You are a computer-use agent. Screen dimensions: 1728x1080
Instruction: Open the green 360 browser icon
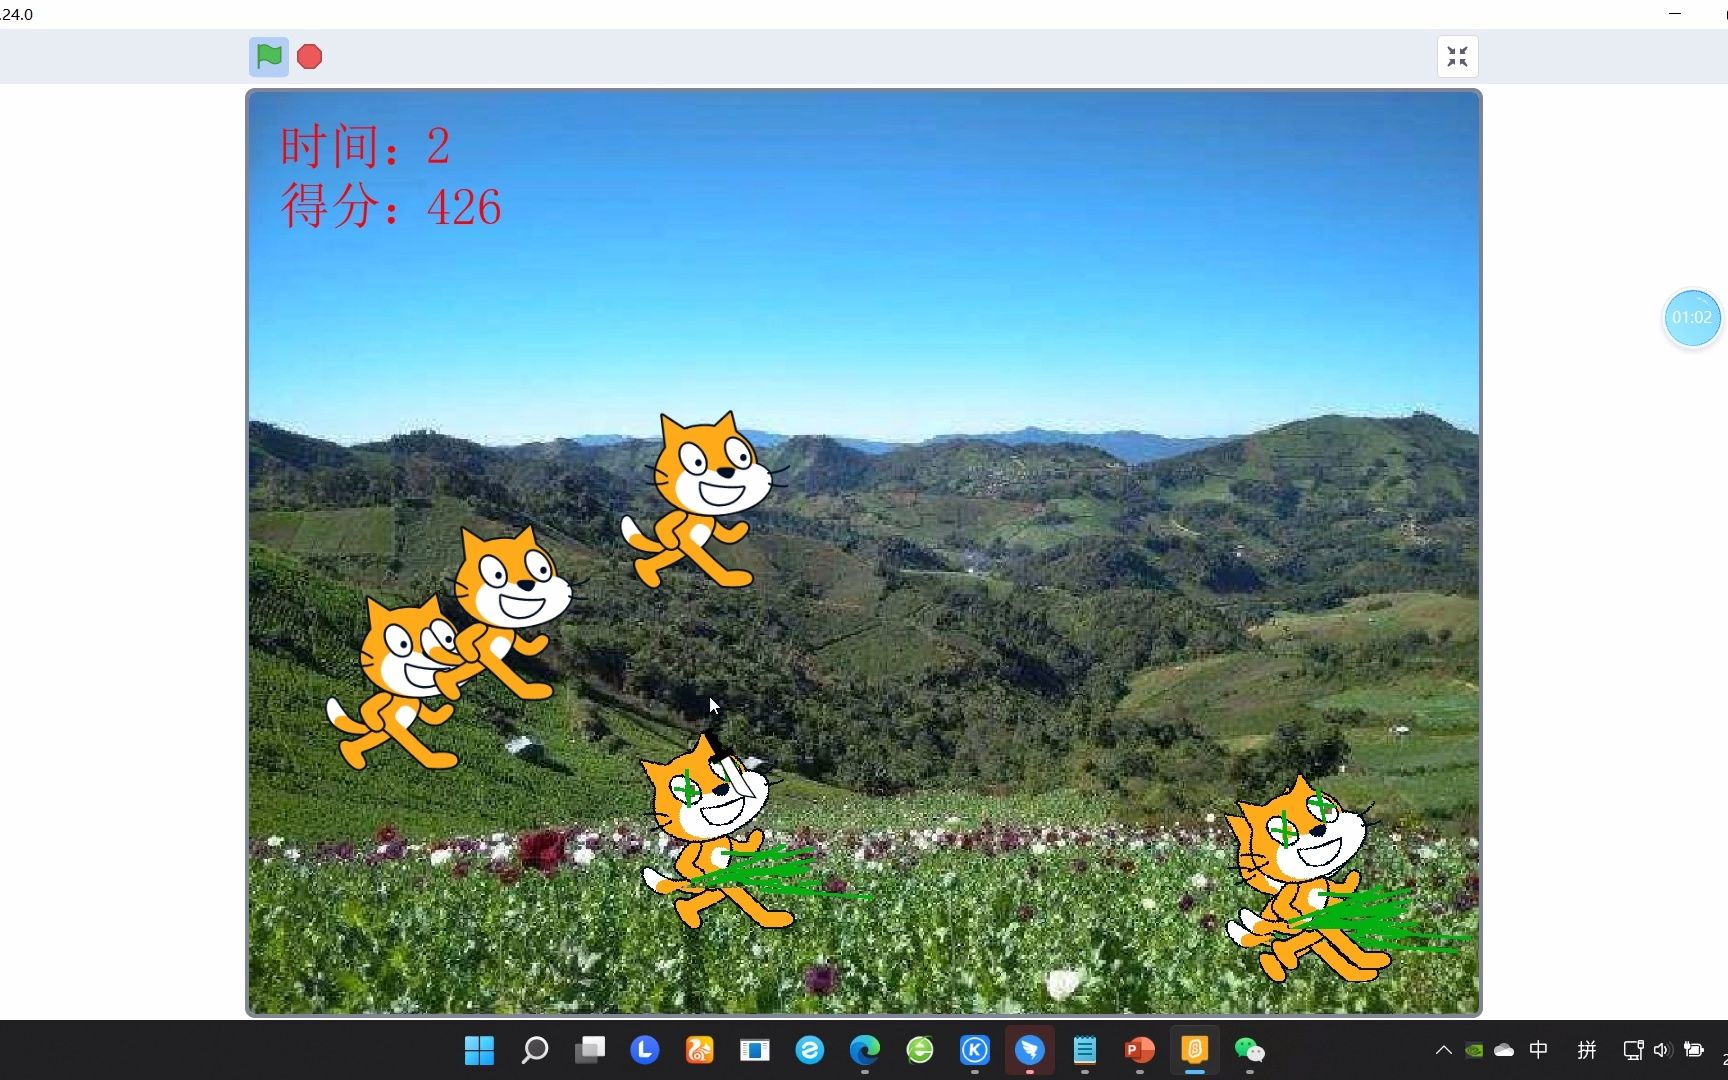(920, 1050)
